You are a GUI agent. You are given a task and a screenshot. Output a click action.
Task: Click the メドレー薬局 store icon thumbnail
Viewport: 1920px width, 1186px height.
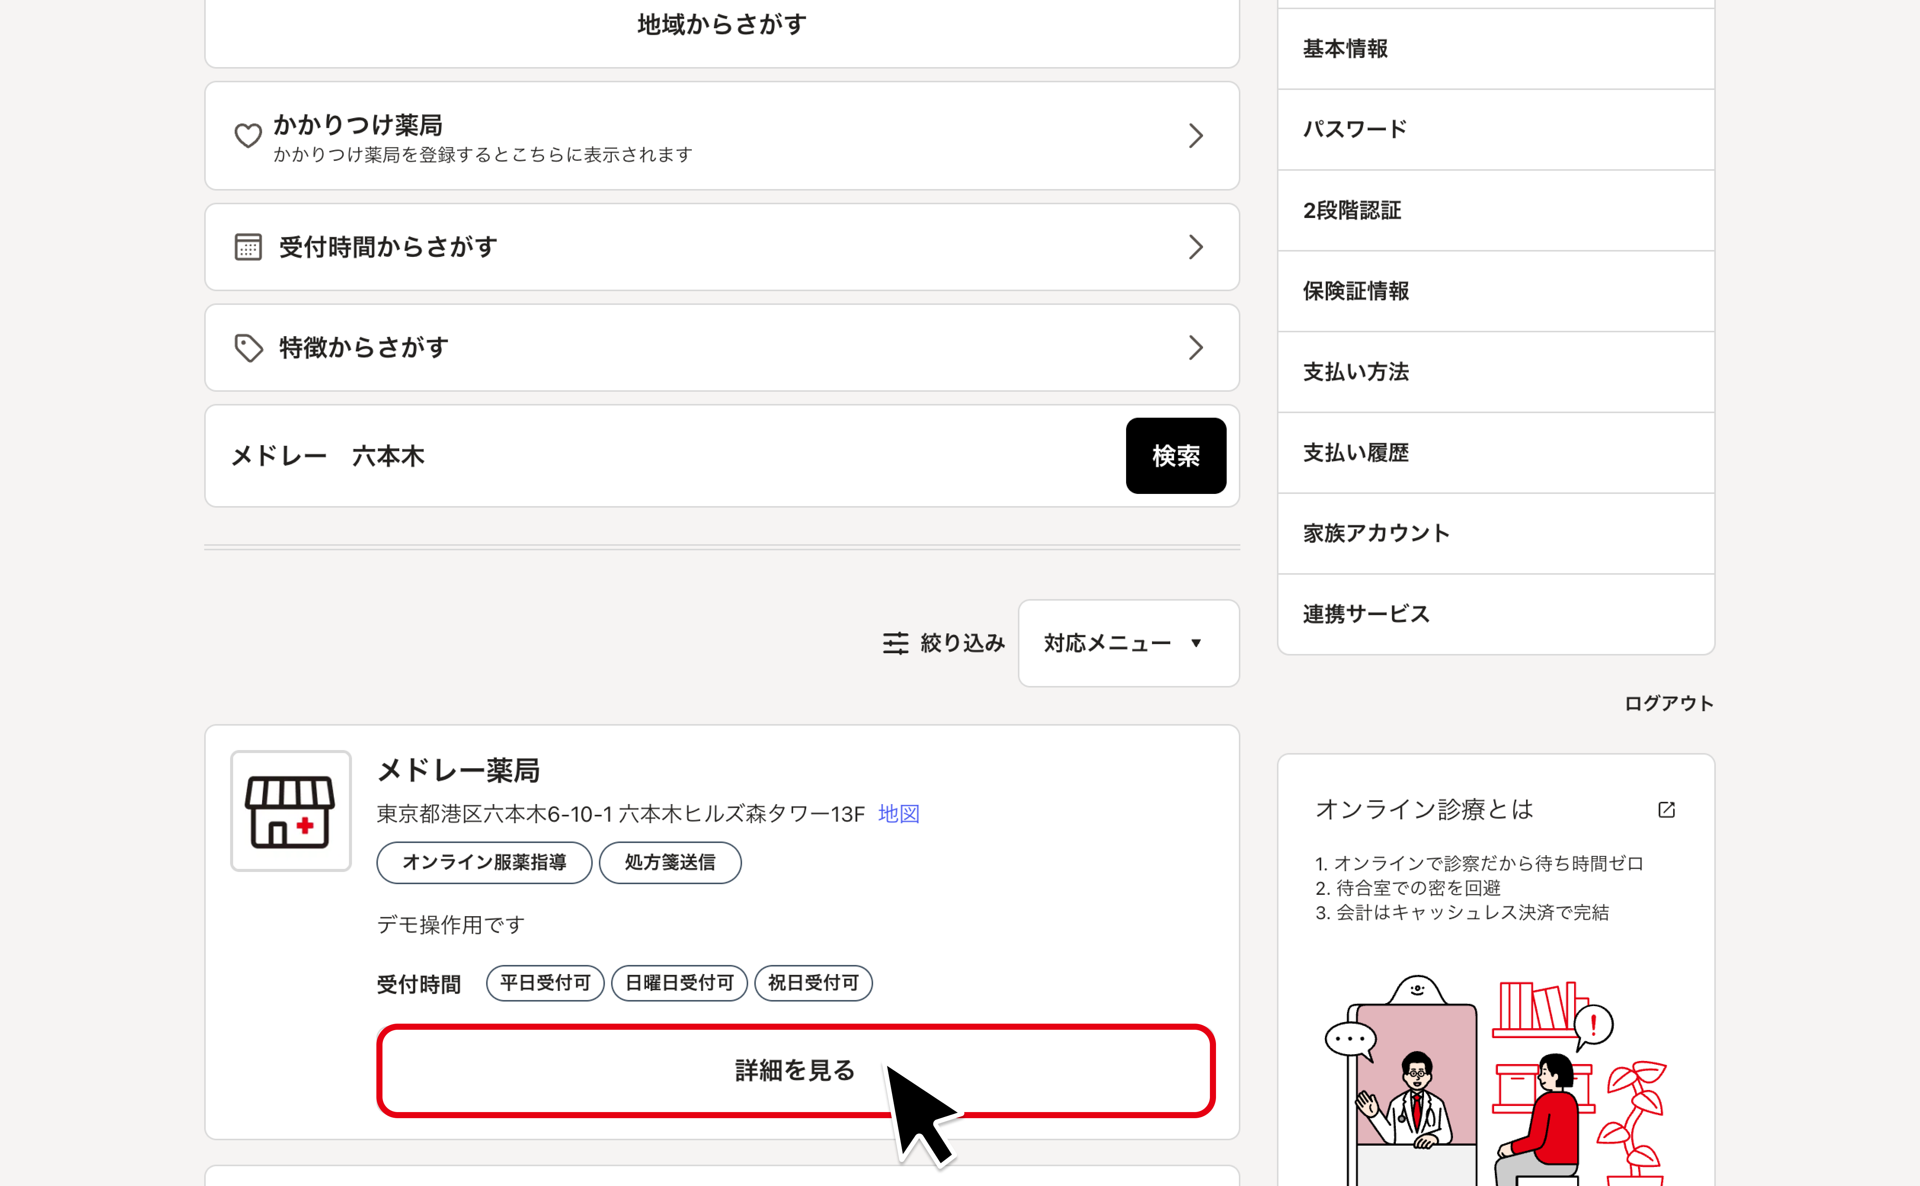(291, 811)
